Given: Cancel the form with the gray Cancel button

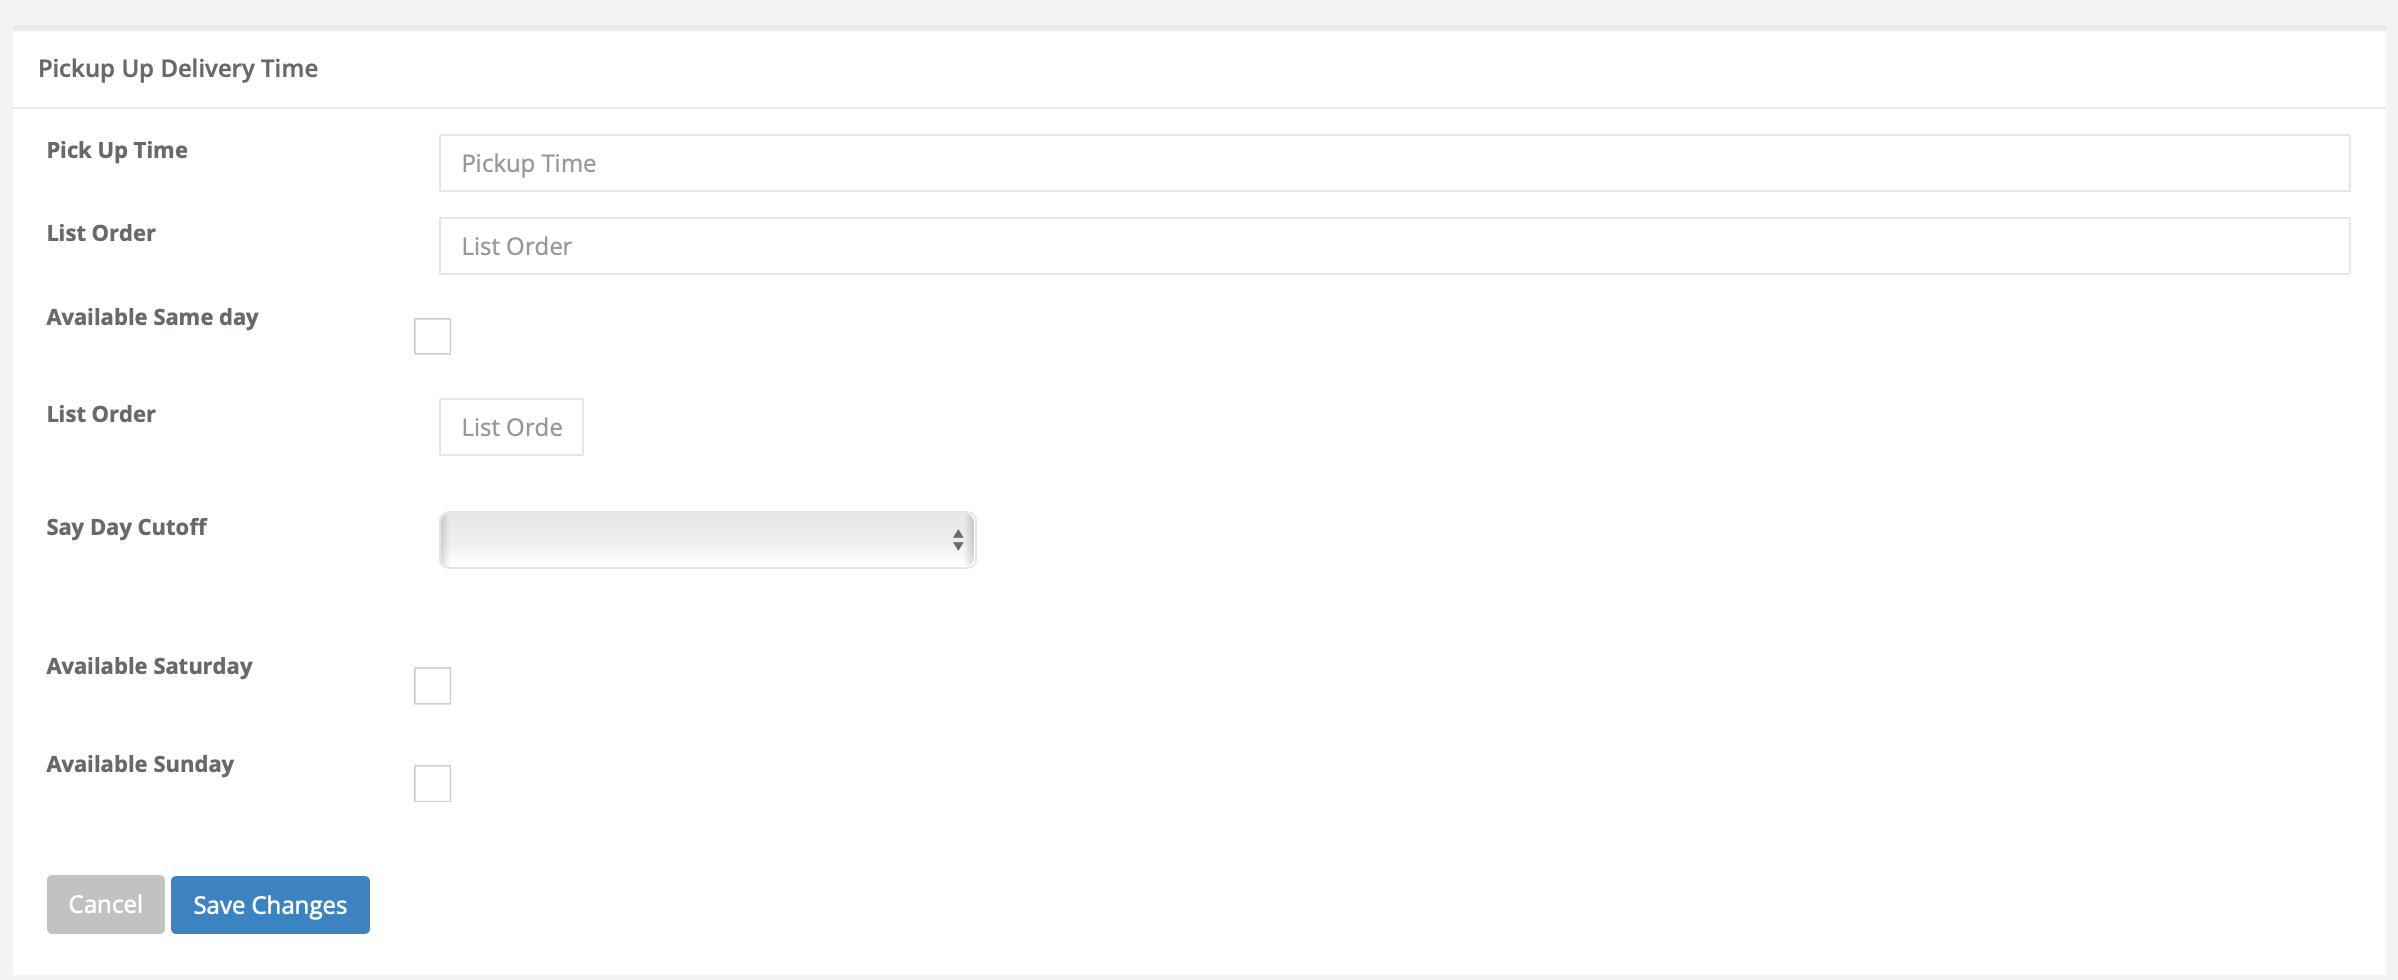Looking at the screenshot, I should pos(105,904).
